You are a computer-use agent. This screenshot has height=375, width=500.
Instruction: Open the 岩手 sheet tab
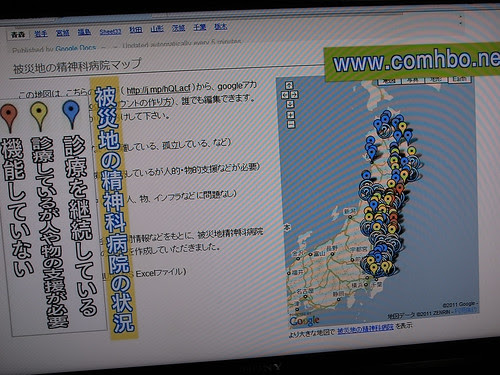pyautogui.click(x=41, y=33)
